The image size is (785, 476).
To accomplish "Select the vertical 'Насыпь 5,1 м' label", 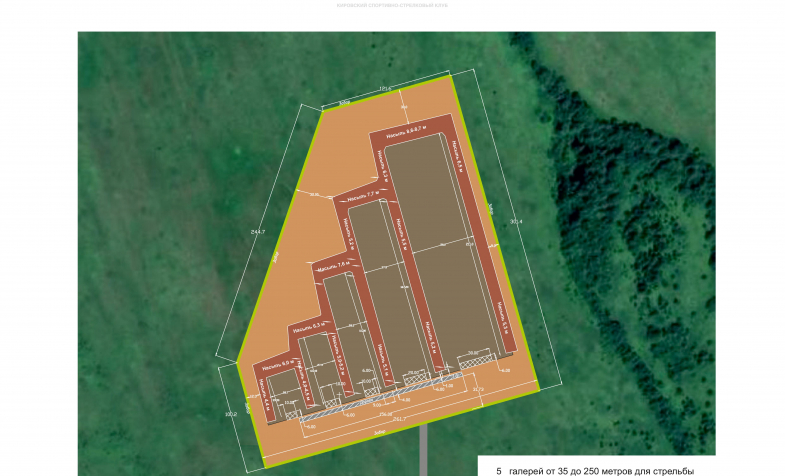I will click(x=383, y=361).
